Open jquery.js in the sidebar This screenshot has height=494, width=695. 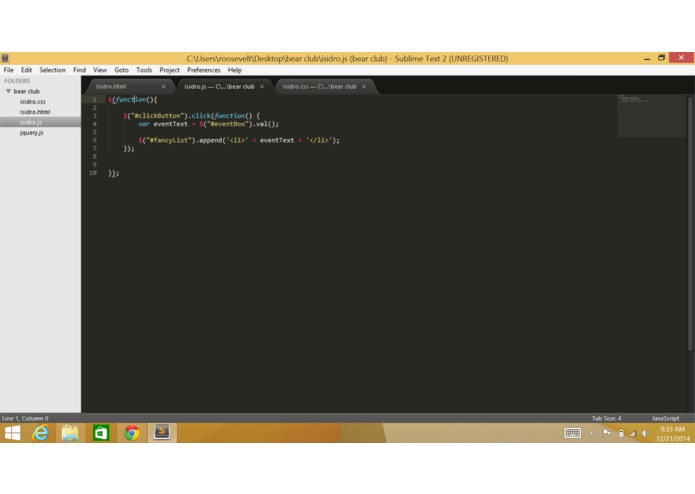pos(31,132)
